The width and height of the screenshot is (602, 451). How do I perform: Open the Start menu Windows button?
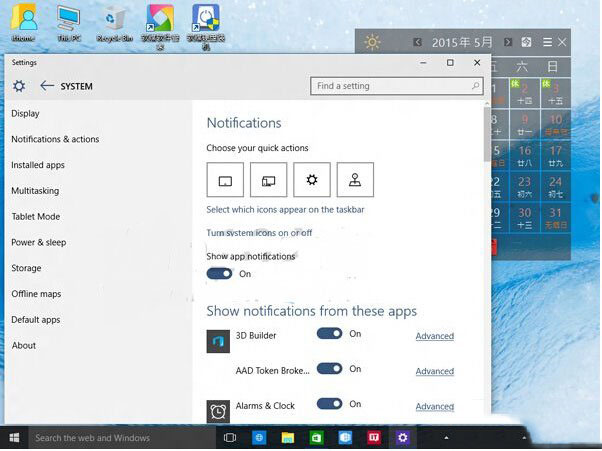coord(14,438)
